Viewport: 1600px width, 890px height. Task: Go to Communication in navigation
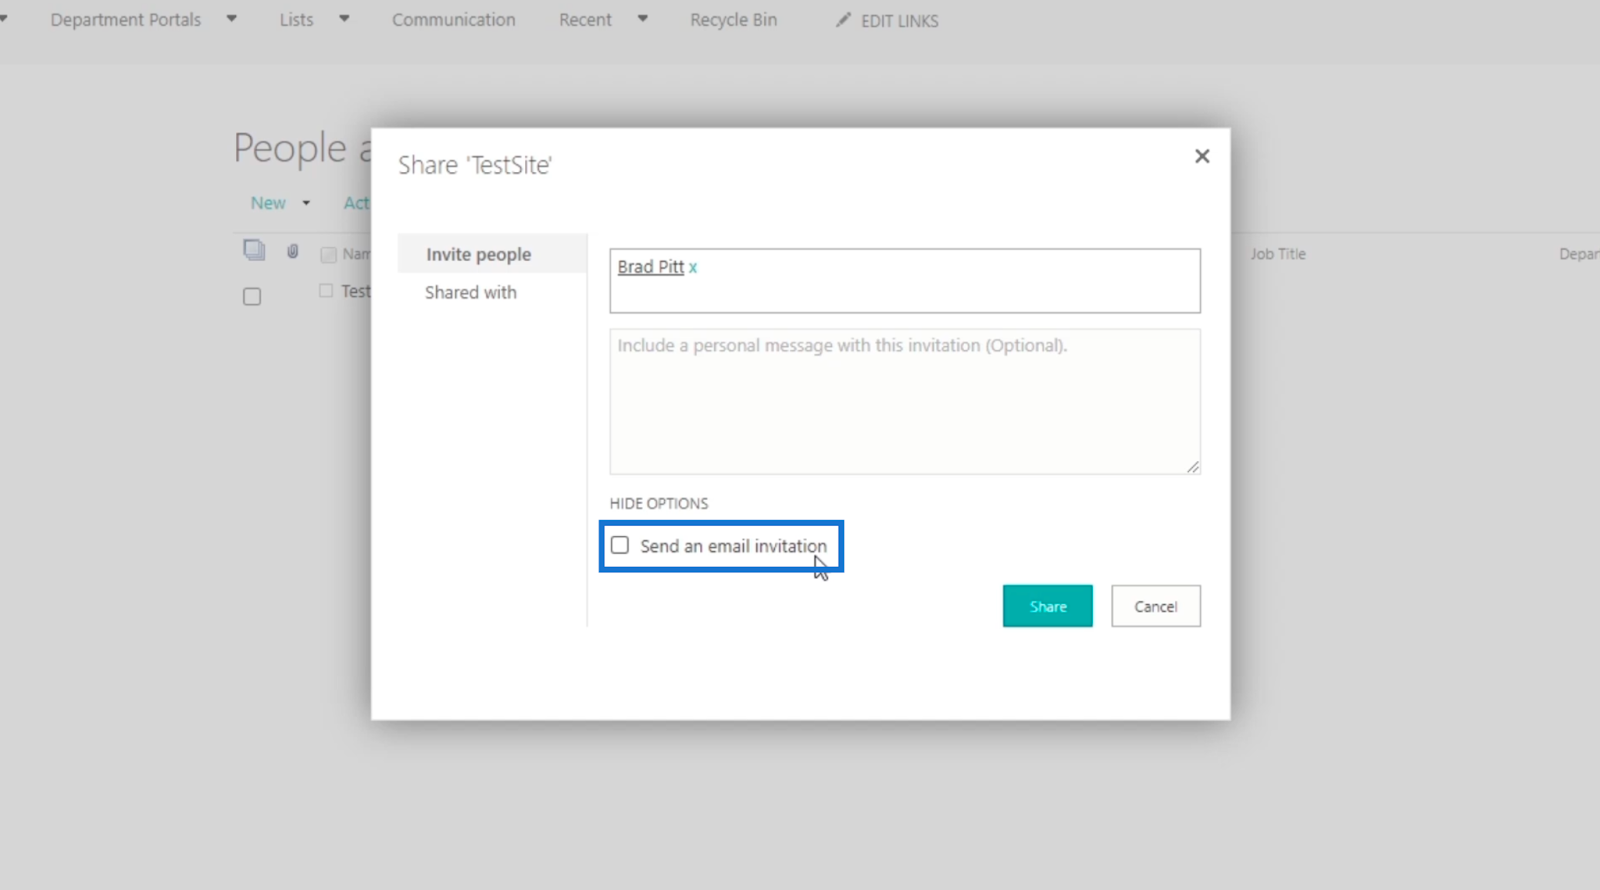454,20
